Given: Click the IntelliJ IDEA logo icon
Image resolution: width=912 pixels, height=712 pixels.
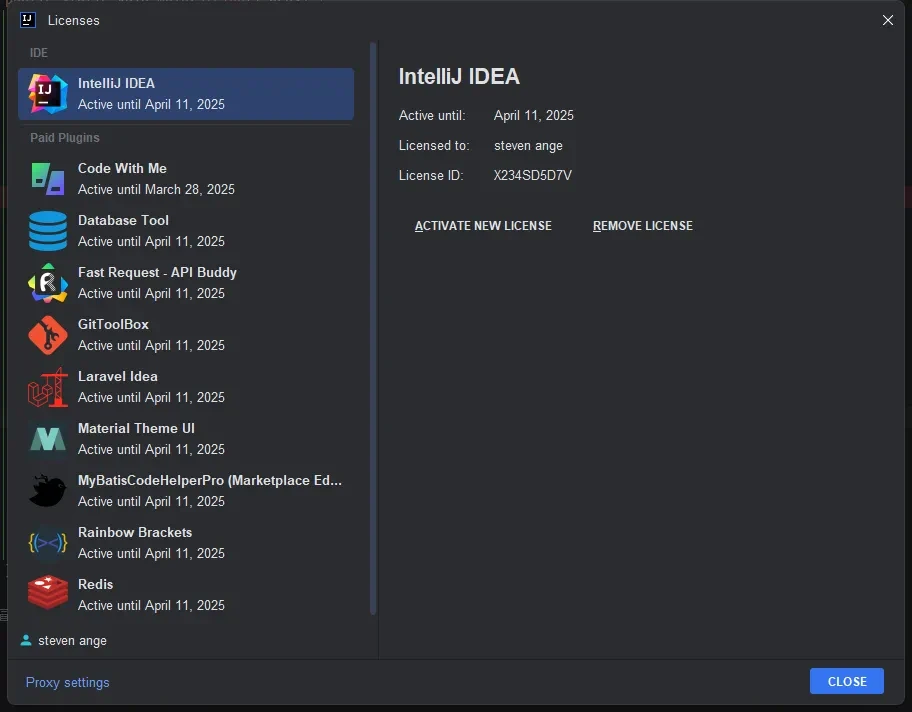Looking at the screenshot, I should pyautogui.click(x=47, y=94).
